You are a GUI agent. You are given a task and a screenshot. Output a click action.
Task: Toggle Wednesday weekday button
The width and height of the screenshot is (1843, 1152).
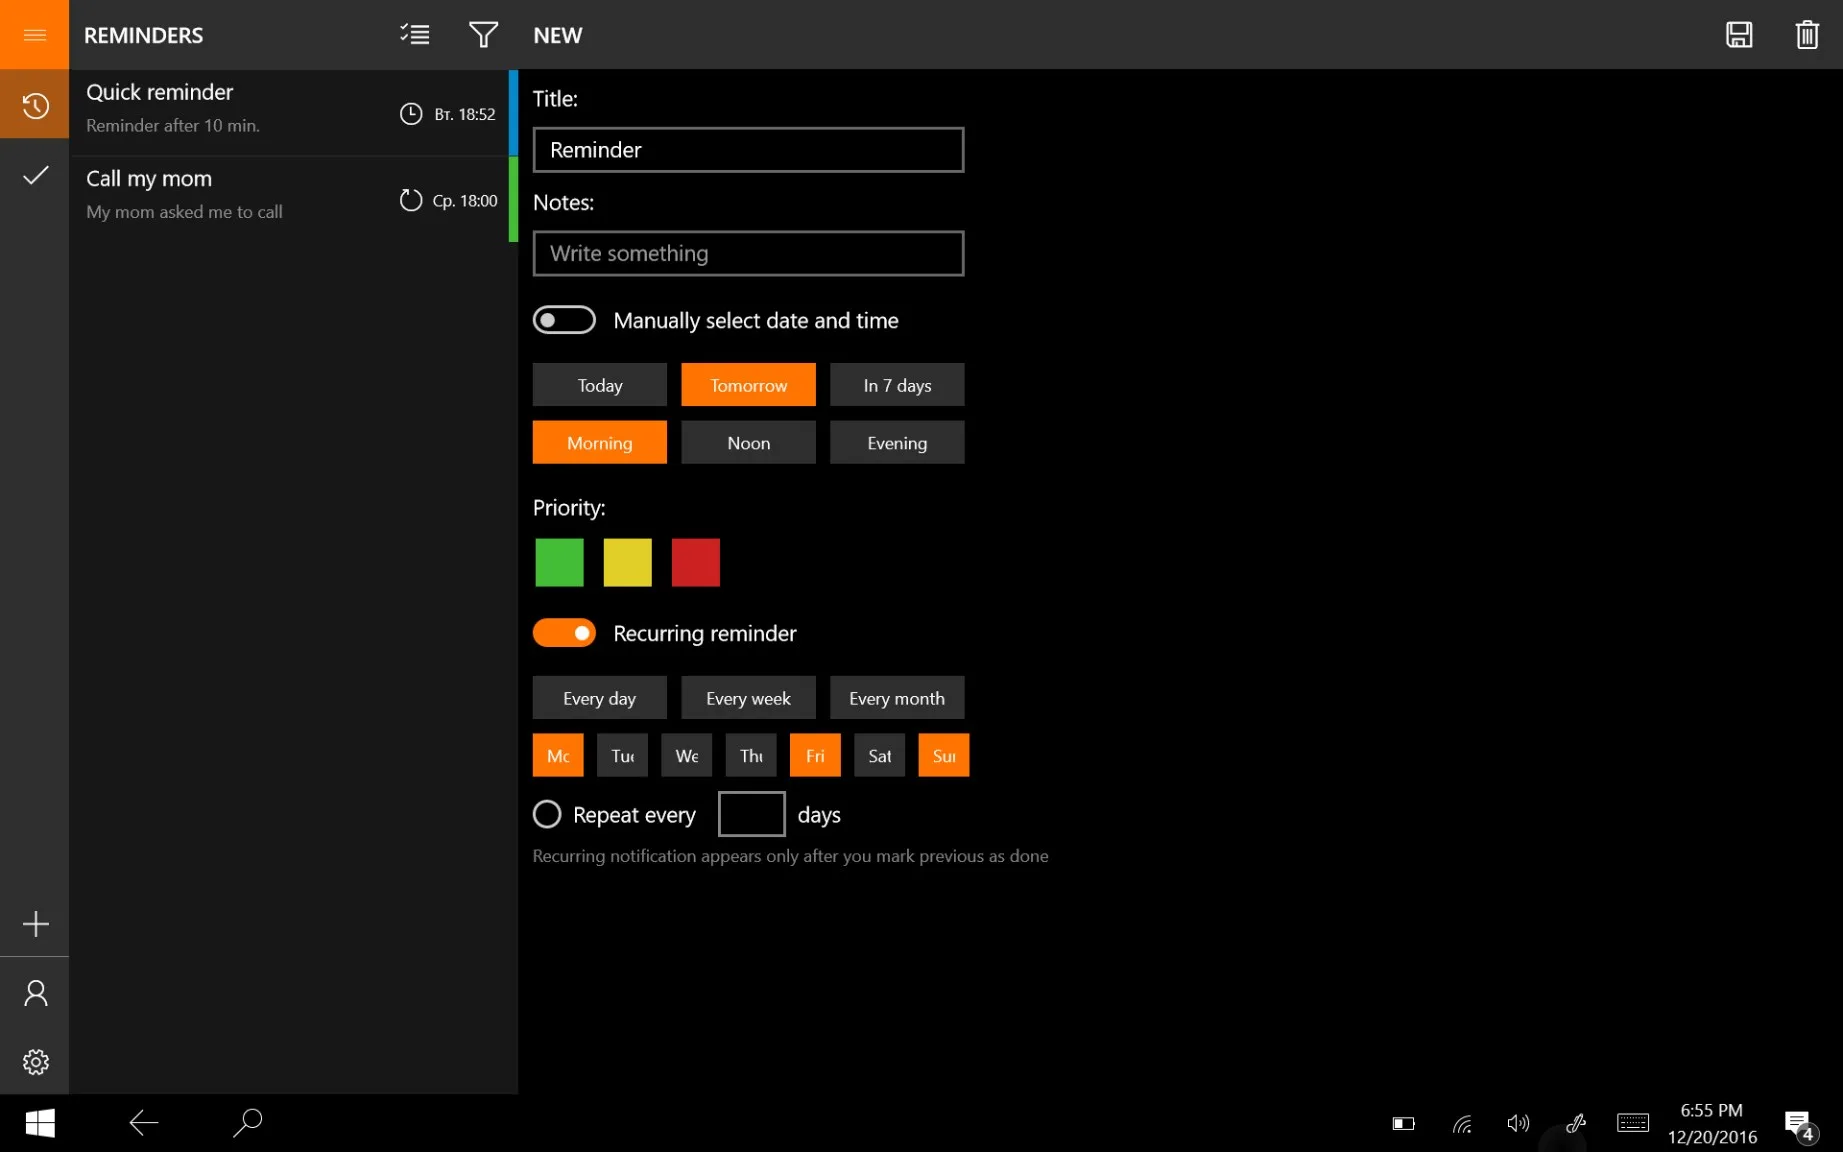point(687,756)
